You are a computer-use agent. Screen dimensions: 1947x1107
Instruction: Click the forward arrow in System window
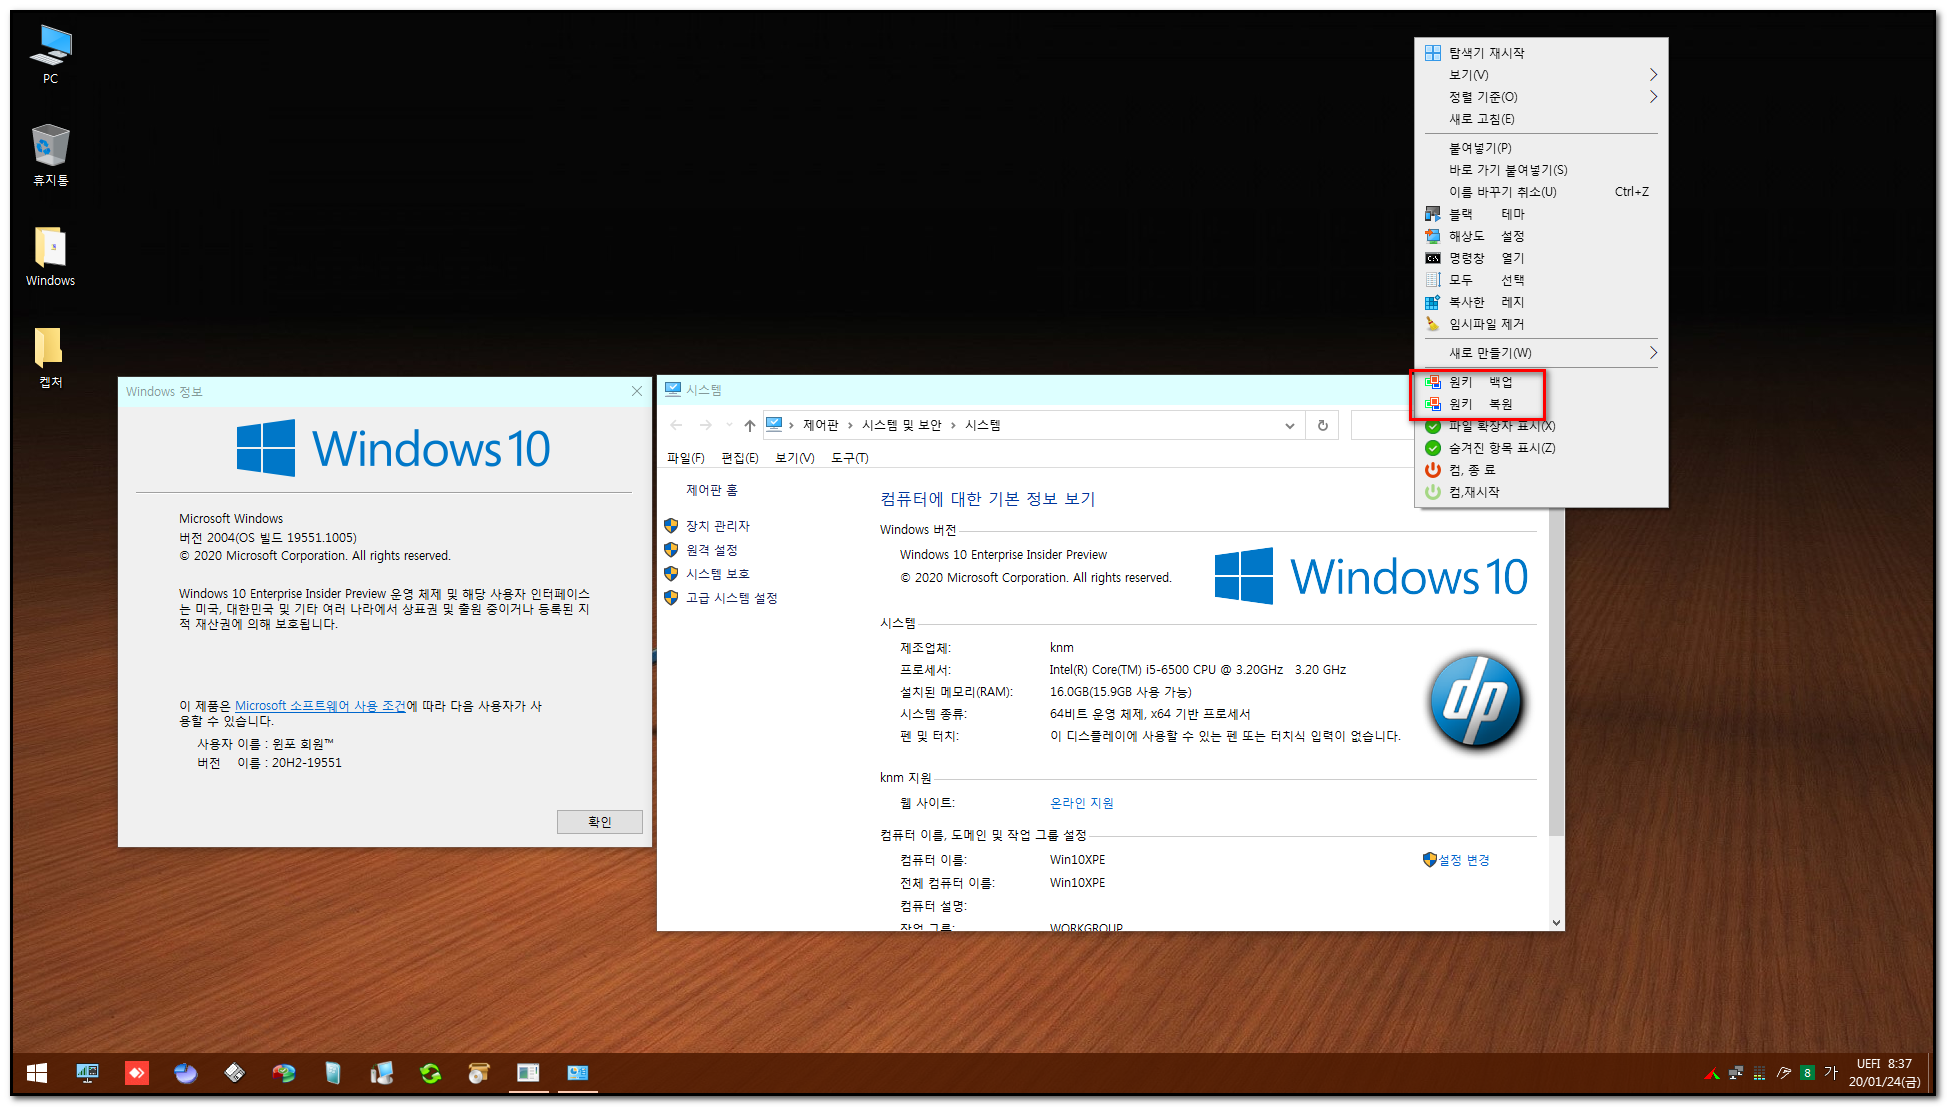[706, 425]
